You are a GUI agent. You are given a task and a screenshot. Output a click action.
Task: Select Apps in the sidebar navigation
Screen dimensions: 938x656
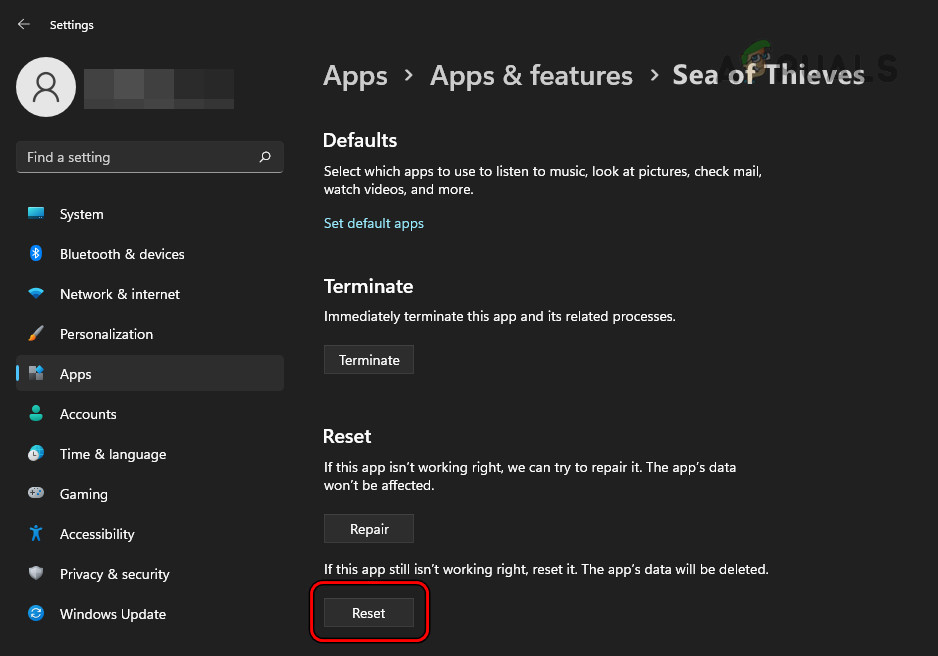(x=75, y=373)
